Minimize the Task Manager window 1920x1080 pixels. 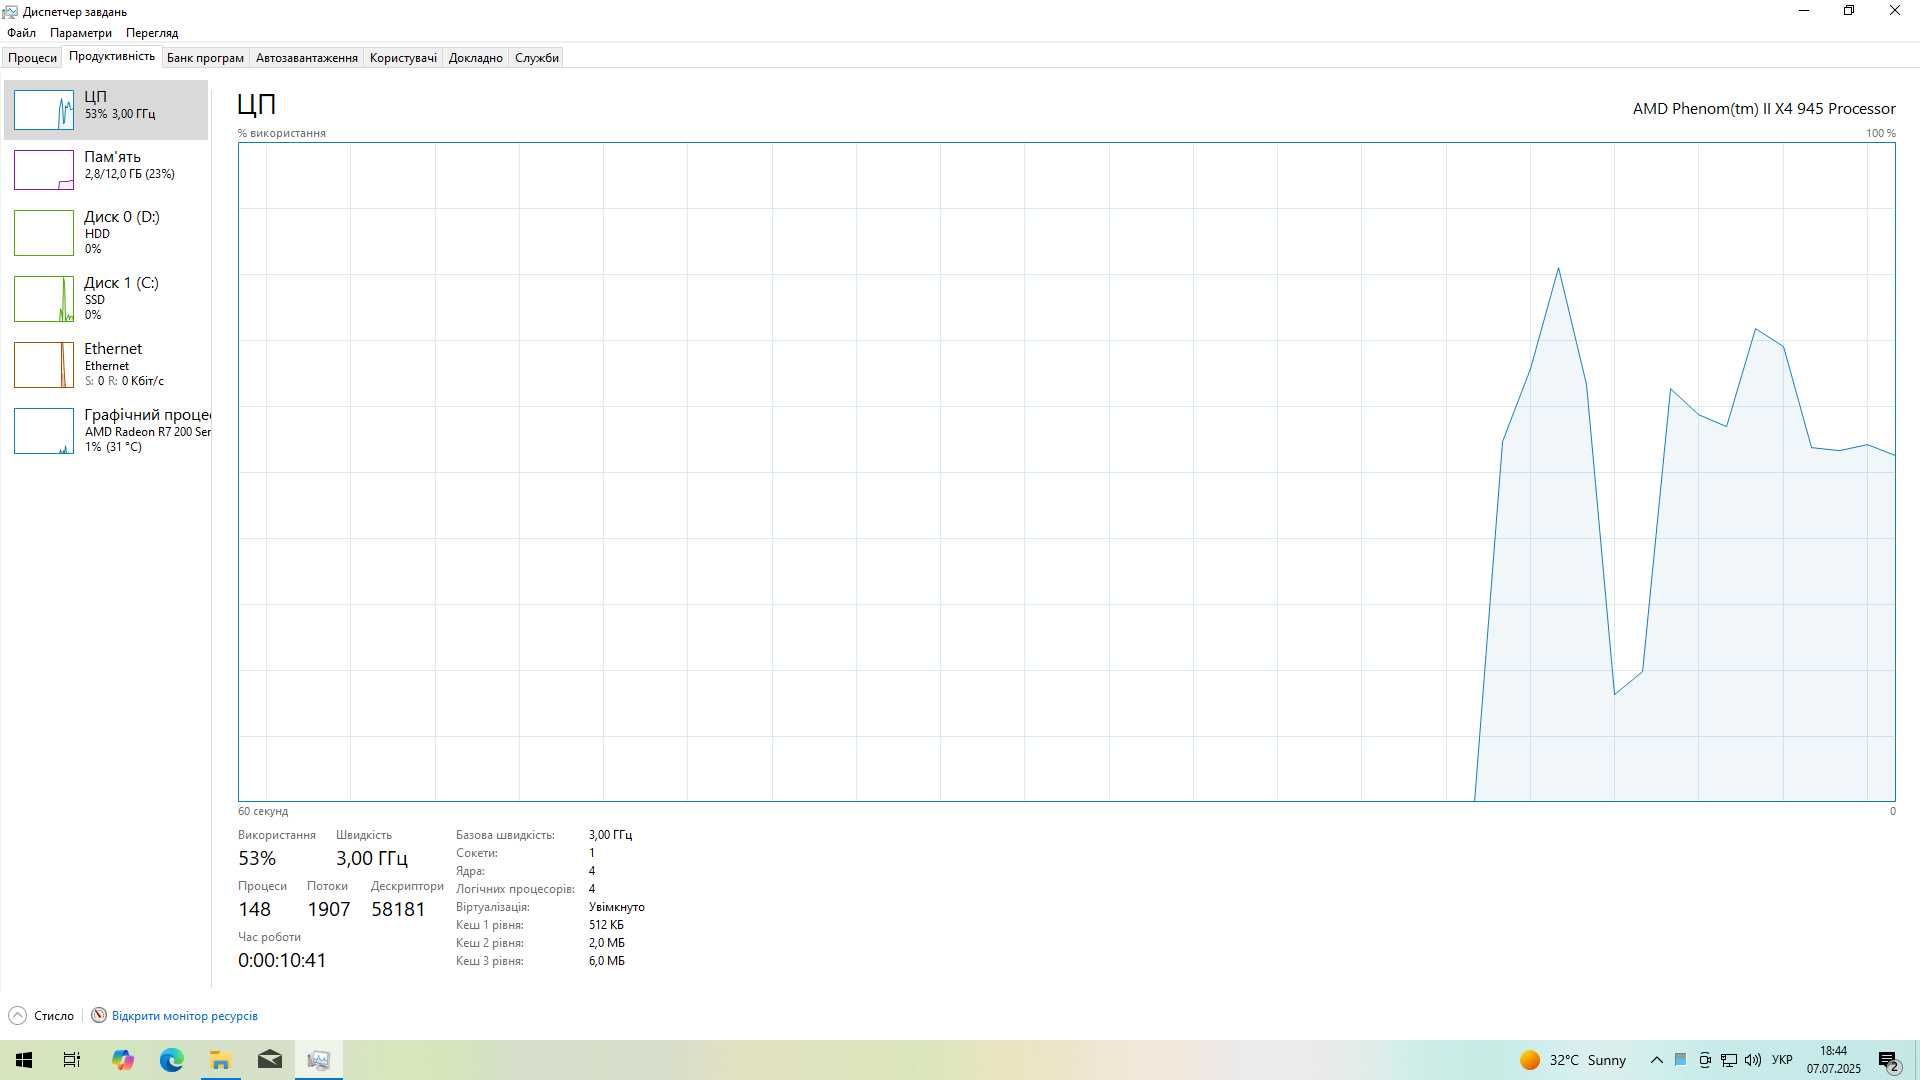(1804, 11)
